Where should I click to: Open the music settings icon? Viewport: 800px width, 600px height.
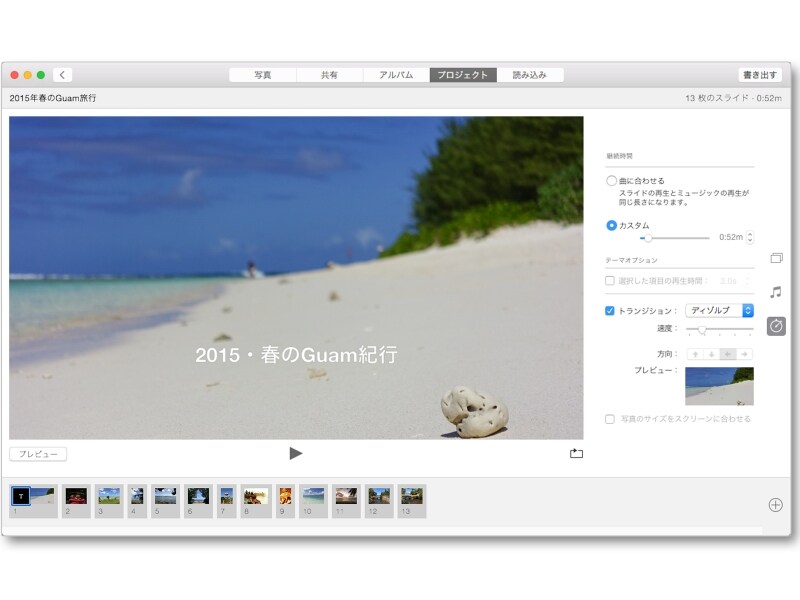point(776,292)
